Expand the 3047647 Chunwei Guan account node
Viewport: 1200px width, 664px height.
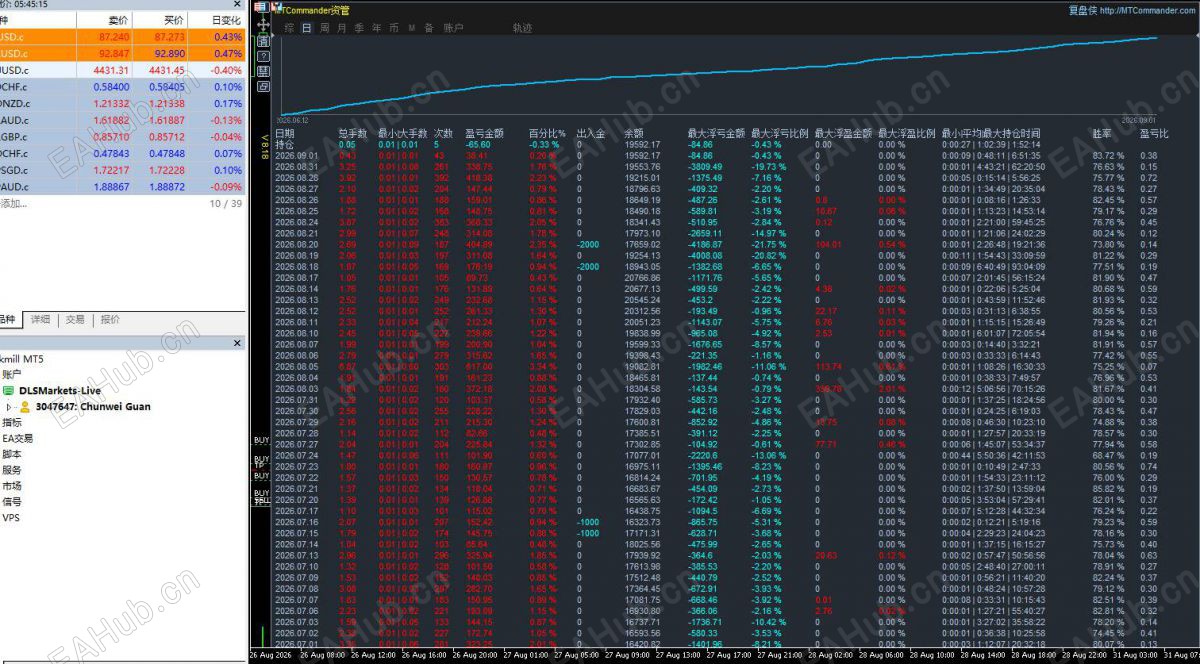point(9,407)
